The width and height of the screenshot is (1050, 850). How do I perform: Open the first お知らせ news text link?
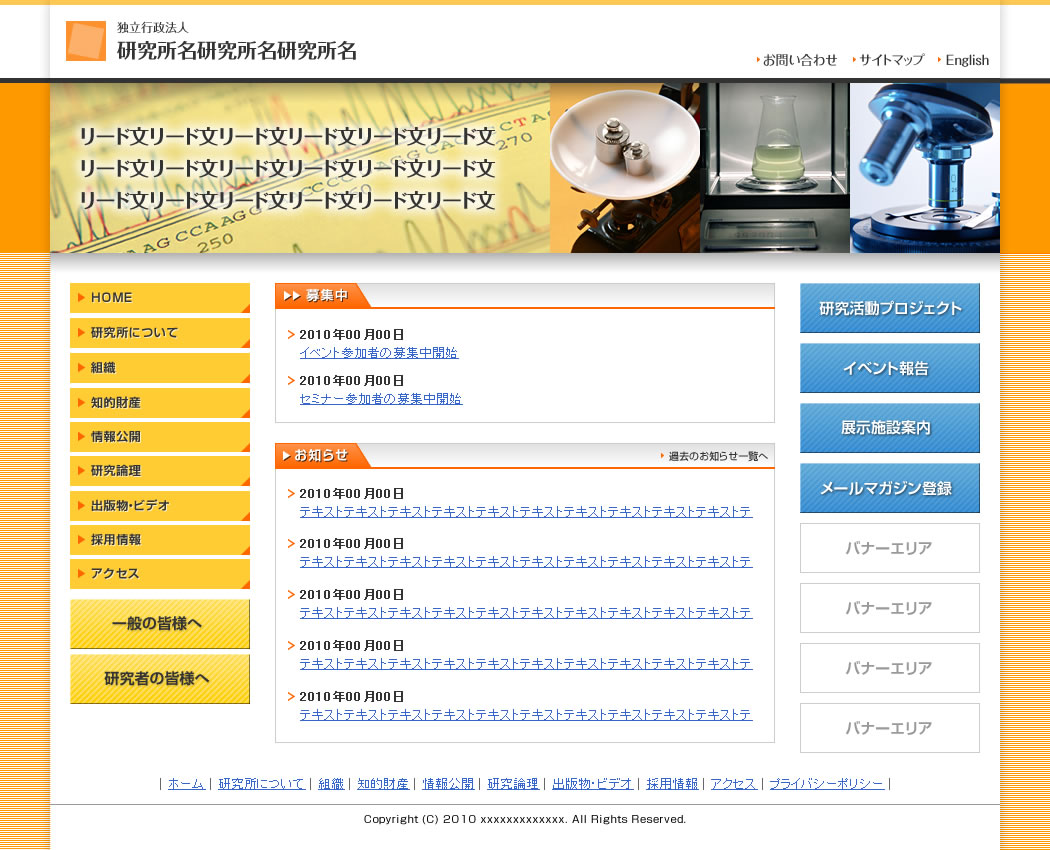point(526,512)
